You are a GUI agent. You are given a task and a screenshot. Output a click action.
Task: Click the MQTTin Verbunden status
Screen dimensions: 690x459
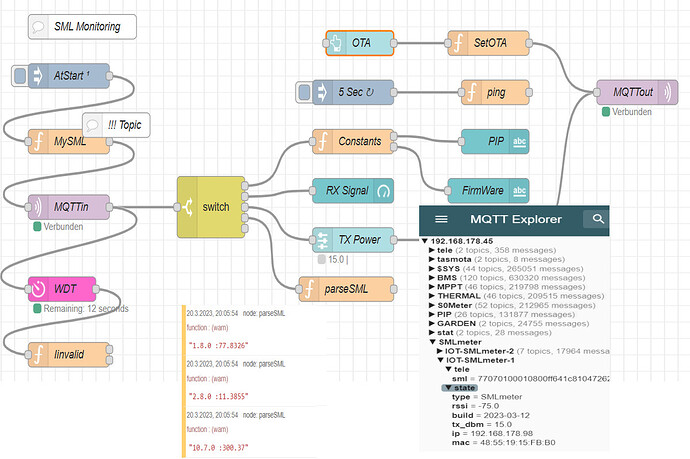[x=59, y=227]
